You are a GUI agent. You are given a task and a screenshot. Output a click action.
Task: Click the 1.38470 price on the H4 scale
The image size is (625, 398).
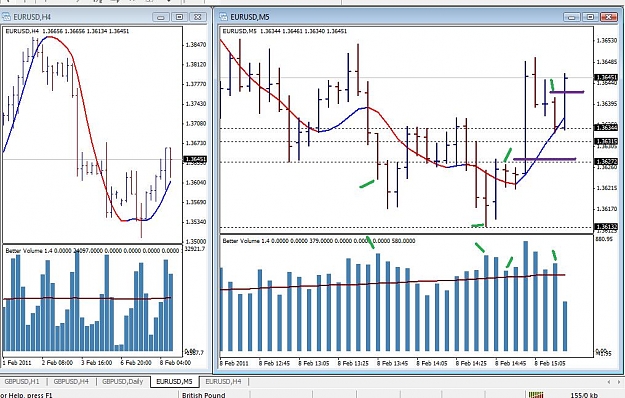point(196,45)
